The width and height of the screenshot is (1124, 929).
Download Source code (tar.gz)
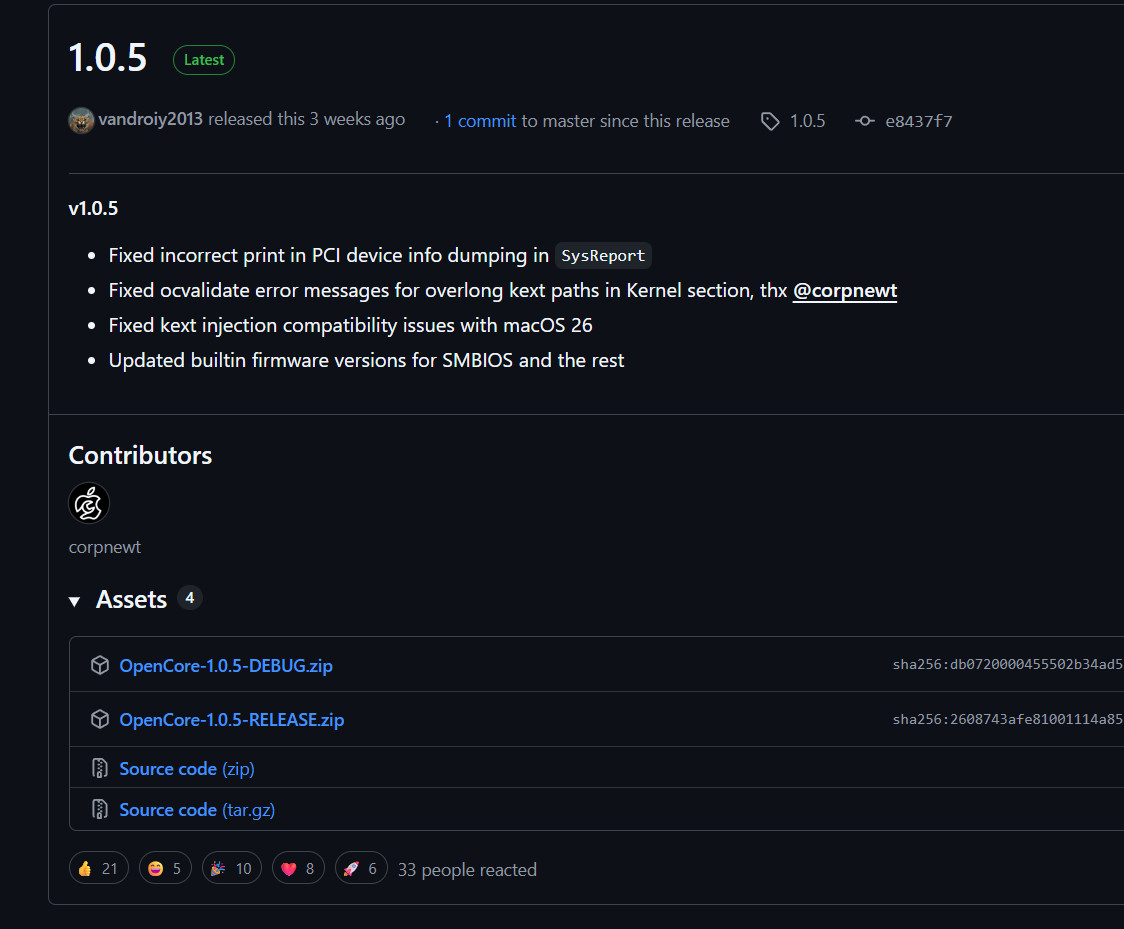point(197,810)
